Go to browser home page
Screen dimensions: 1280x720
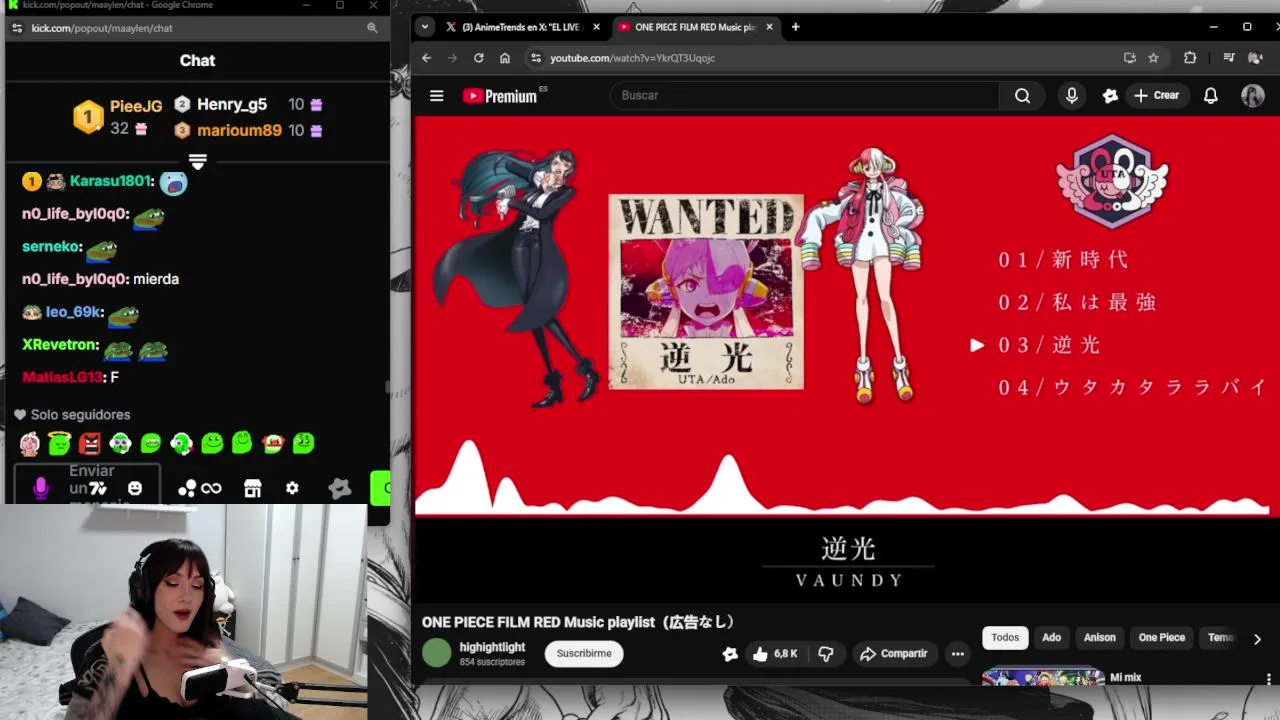coord(505,58)
